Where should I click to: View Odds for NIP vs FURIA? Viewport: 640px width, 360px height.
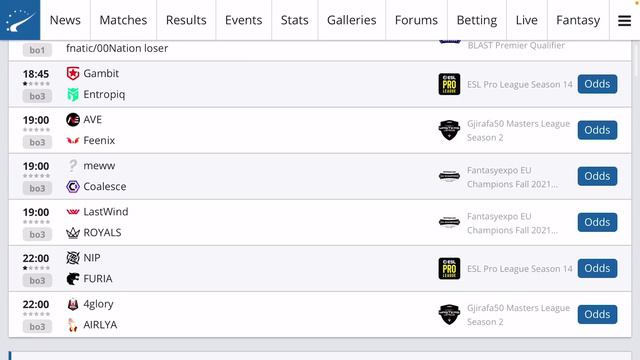pyautogui.click(x=597, y=269)
